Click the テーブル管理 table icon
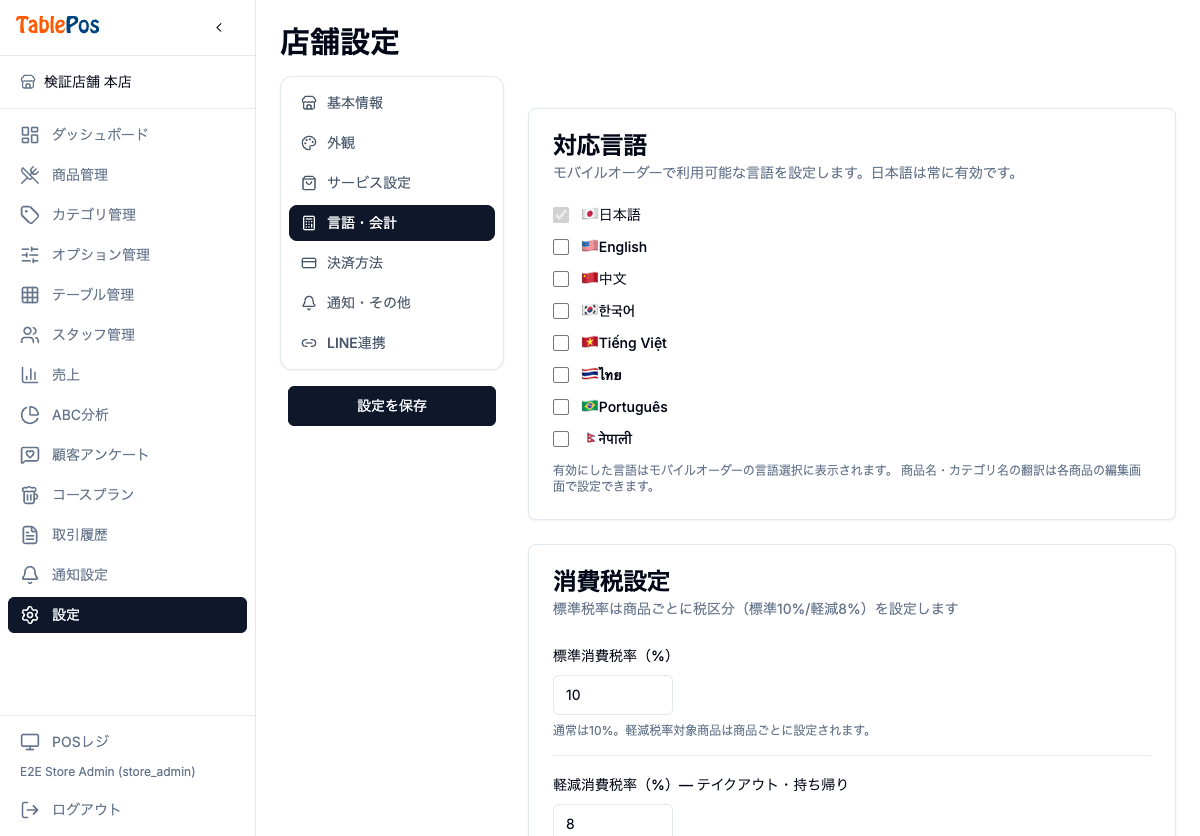1200x836 pixels. coord(30,295)
